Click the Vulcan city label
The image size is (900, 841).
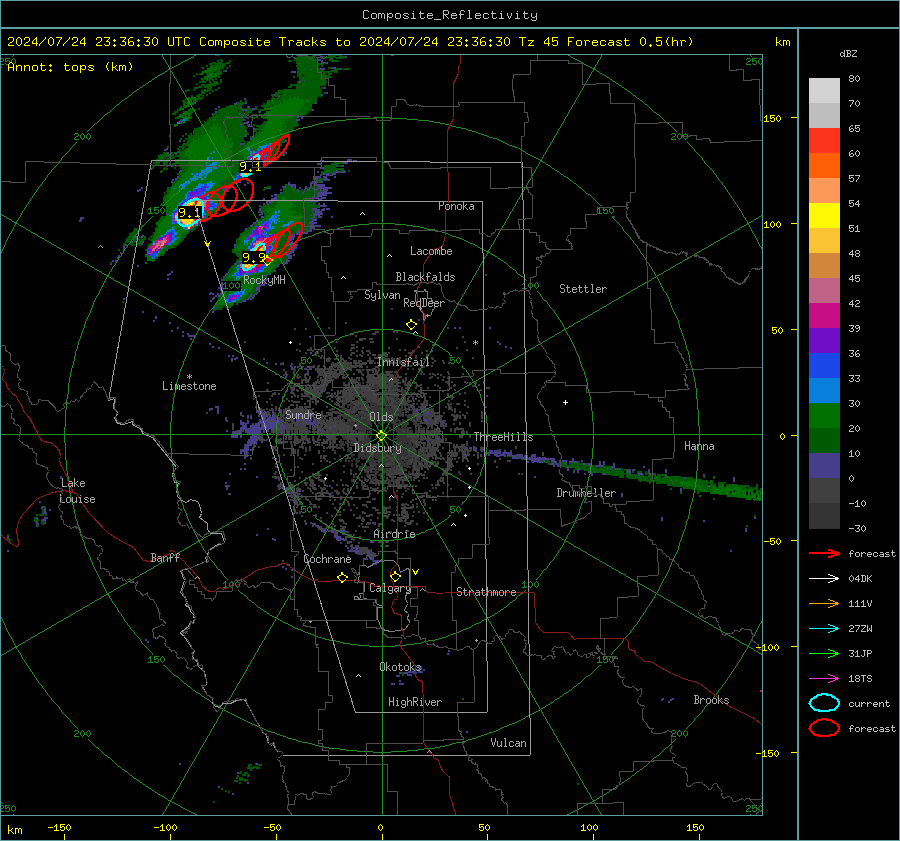tap(509, 743)
